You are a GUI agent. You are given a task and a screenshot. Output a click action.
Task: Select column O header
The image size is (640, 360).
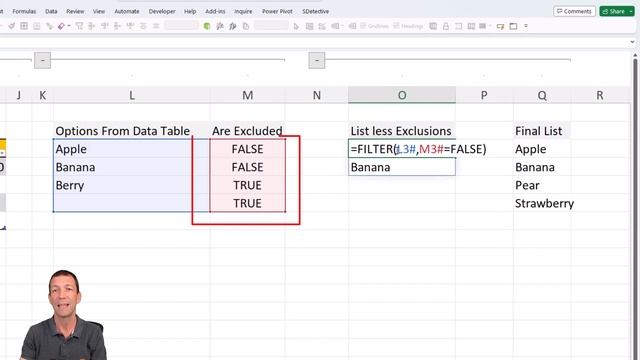click(x=402, y=95)
